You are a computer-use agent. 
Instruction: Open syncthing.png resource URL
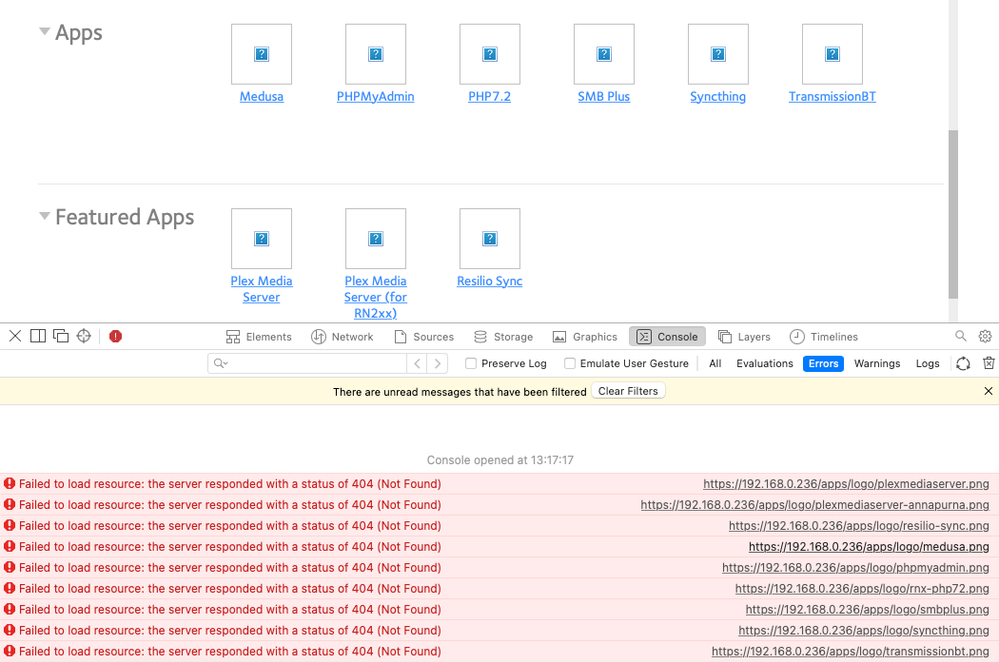coord(864,631)
